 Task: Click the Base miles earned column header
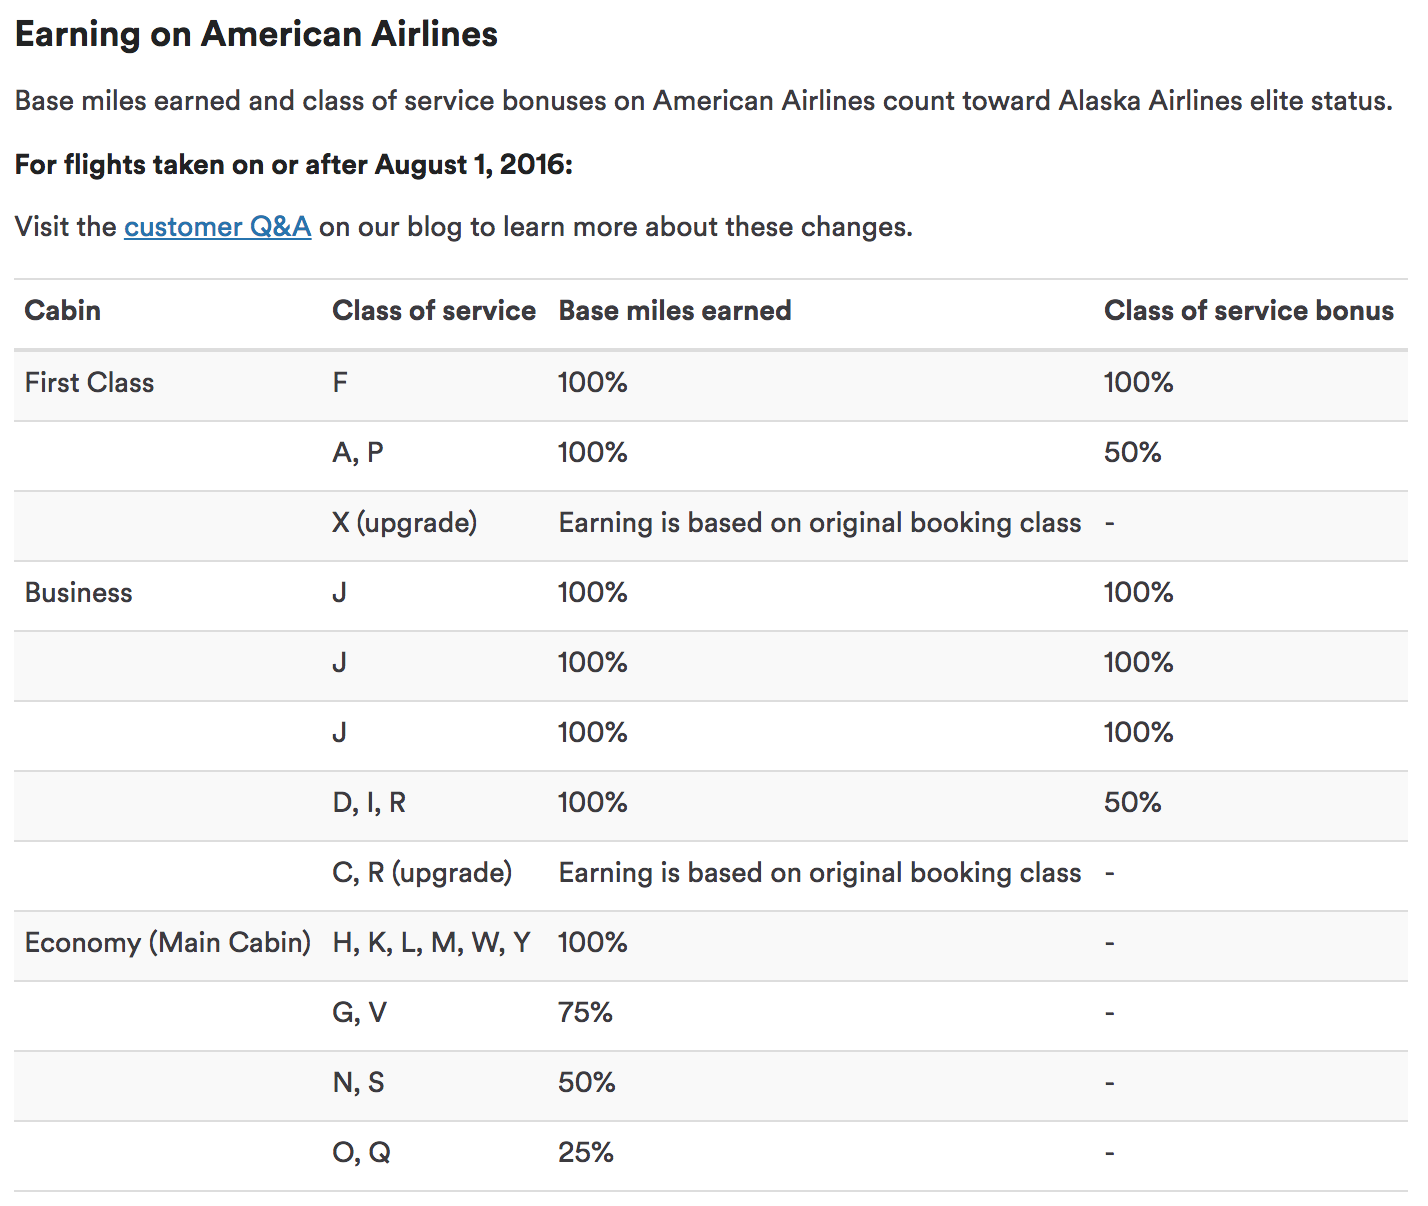click(674, 311)
